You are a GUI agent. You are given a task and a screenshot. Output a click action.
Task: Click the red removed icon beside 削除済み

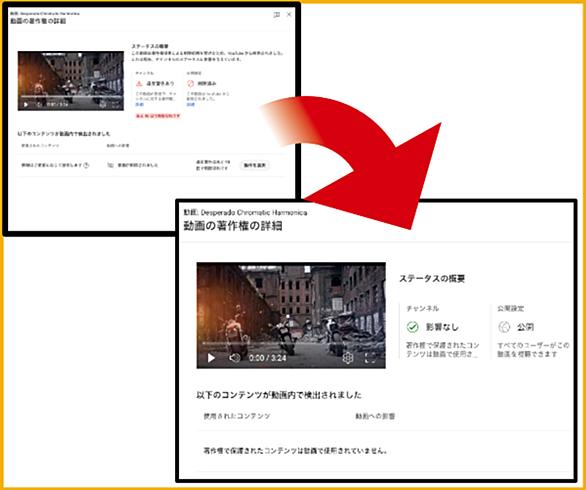(x=190, y=83)
